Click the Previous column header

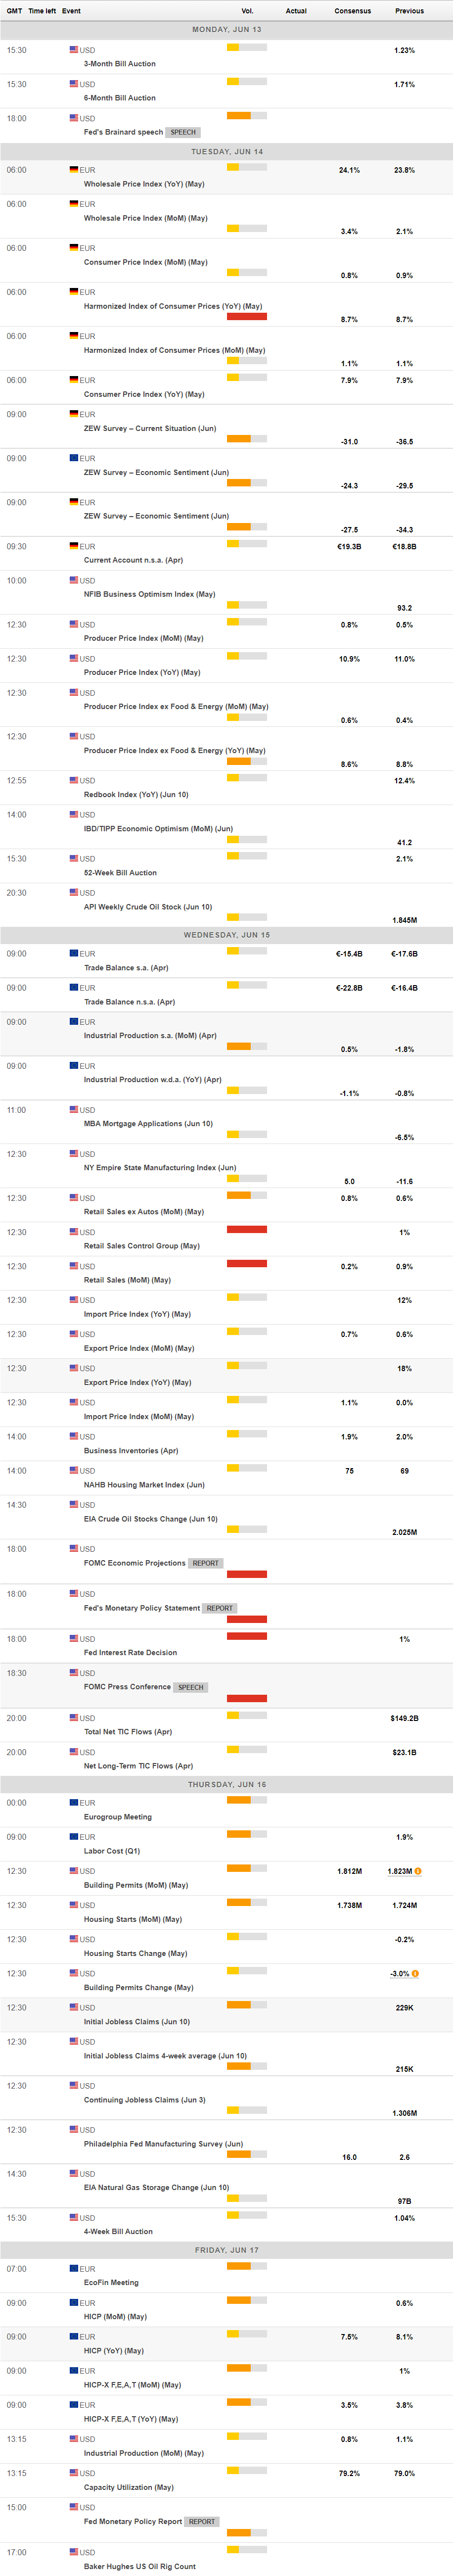409,11
